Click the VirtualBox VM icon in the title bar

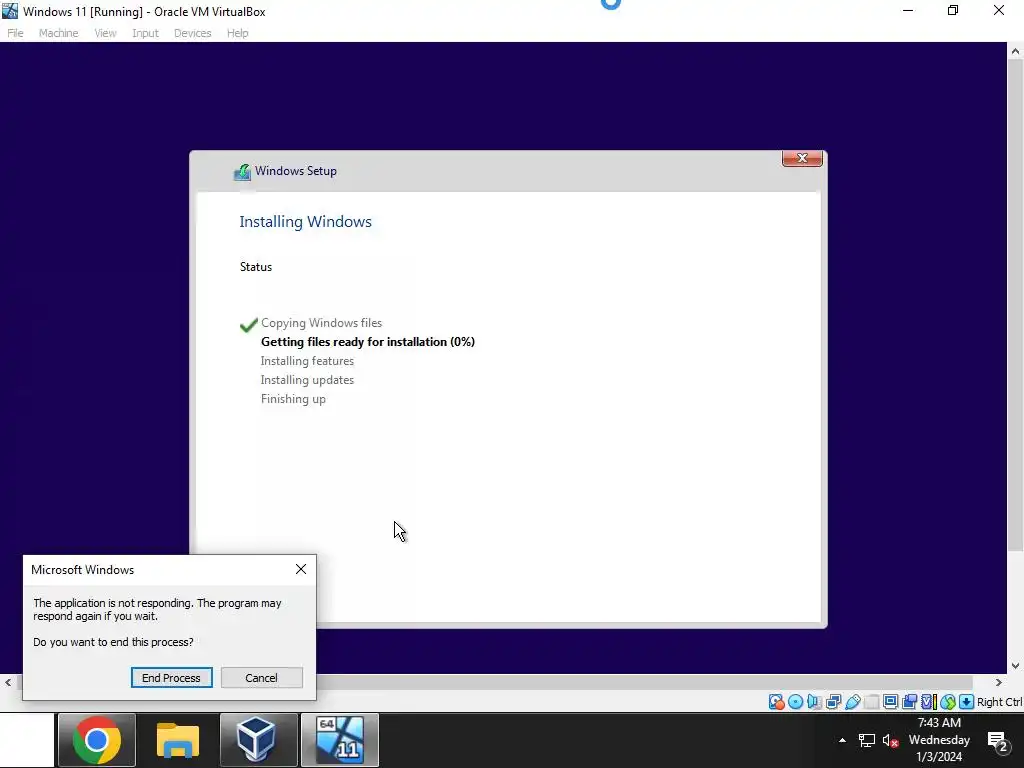10,10
